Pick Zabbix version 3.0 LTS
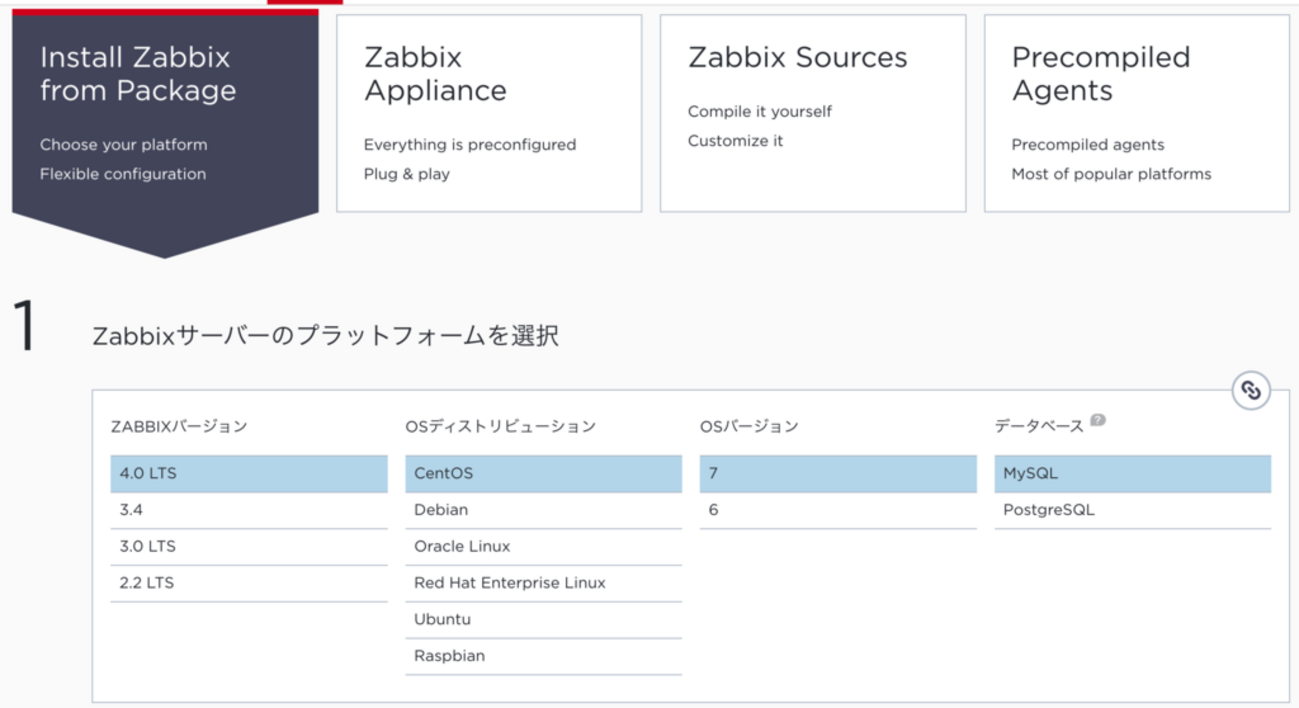The height and width of the screenshot is (708, 1299). click(x=249, y=547)
